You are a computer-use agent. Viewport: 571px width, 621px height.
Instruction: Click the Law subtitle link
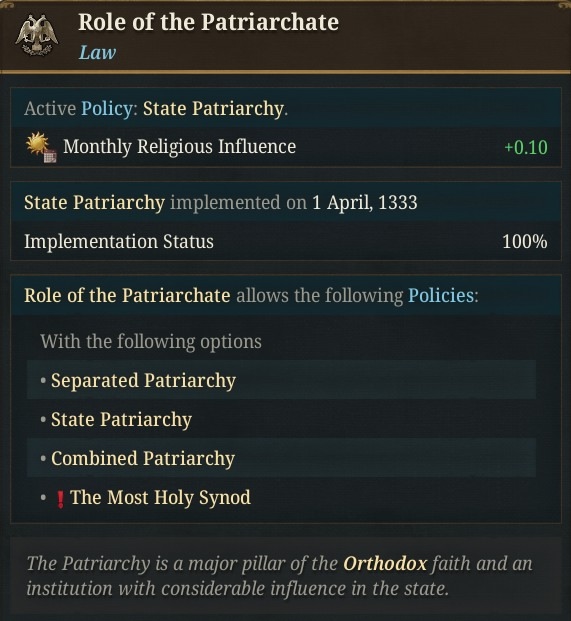[97, 52]
